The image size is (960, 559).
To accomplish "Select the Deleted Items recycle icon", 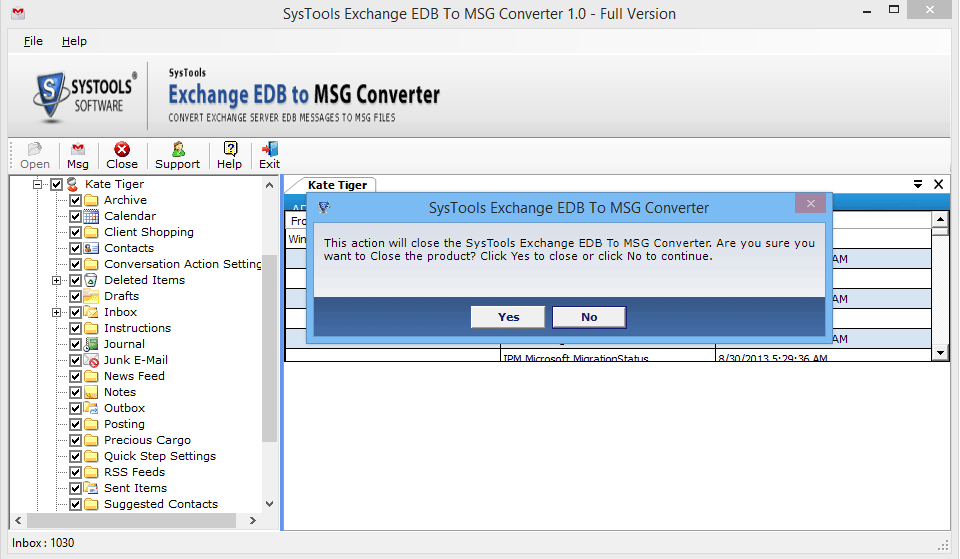I will coord(91,280).
